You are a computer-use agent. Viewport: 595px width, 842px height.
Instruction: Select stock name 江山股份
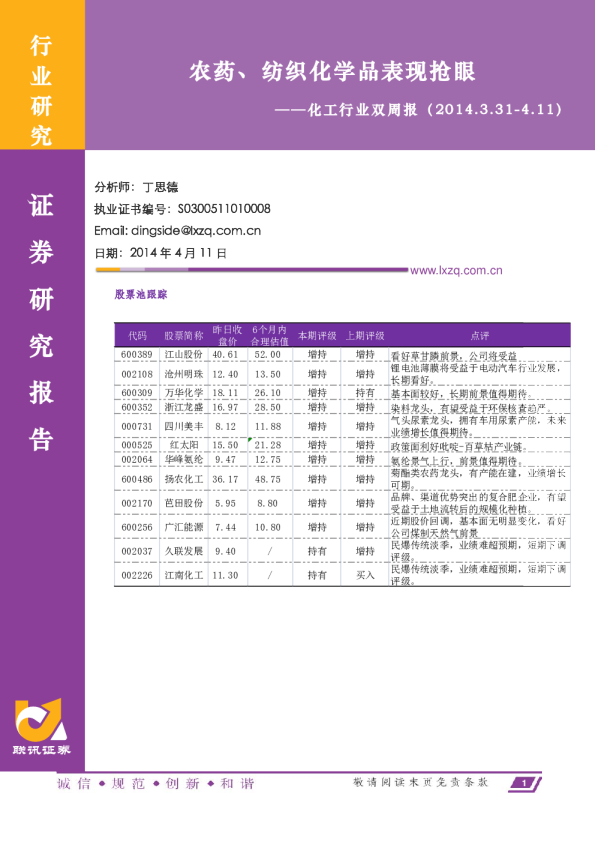point(184,354)
